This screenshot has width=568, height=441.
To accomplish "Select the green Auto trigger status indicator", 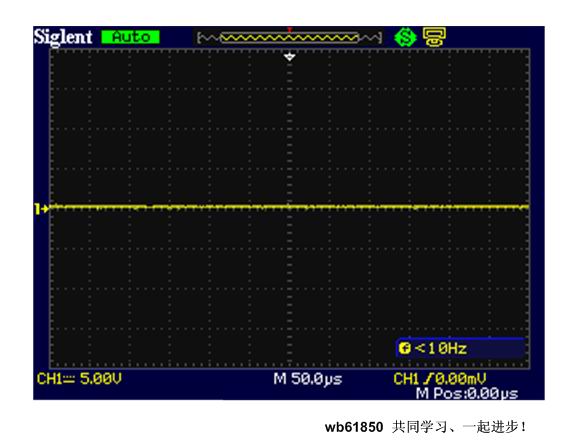I will pos(130,37).
